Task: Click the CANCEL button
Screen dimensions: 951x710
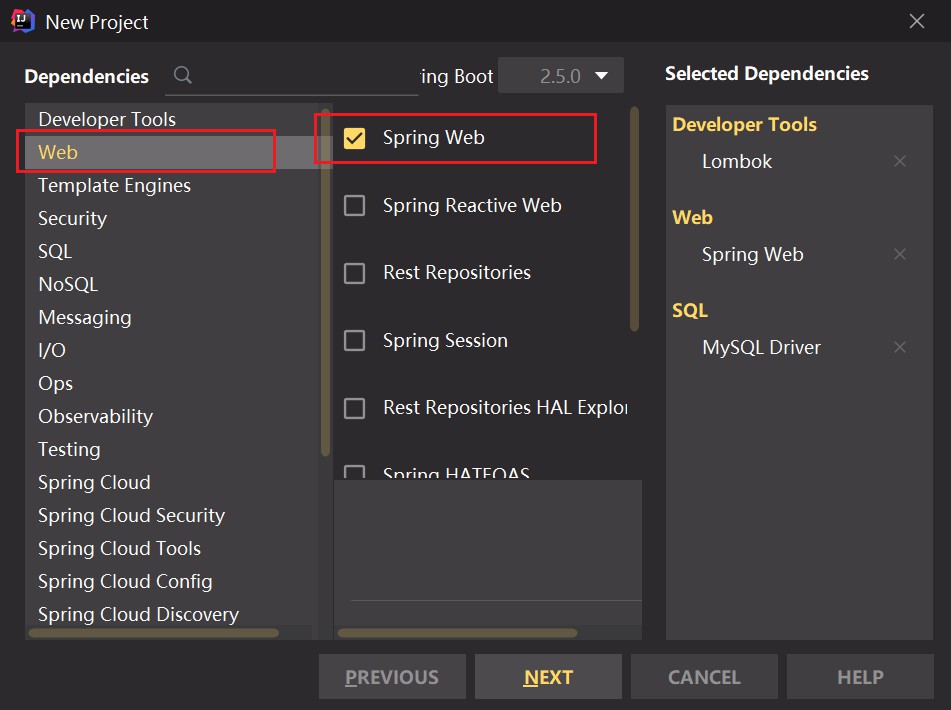Action: point(704,677)
